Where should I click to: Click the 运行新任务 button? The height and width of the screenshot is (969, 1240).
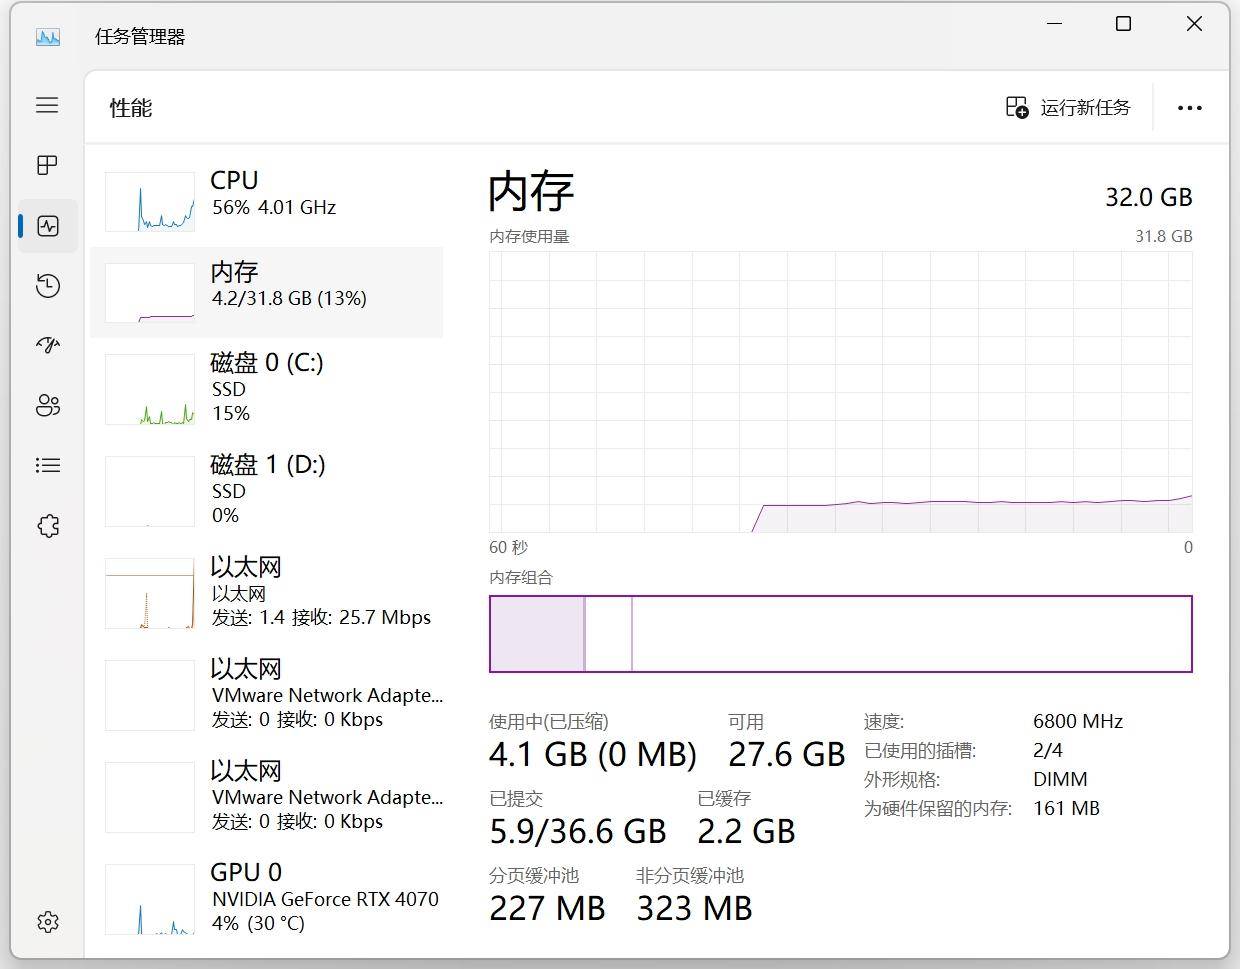pos(1068,107)
